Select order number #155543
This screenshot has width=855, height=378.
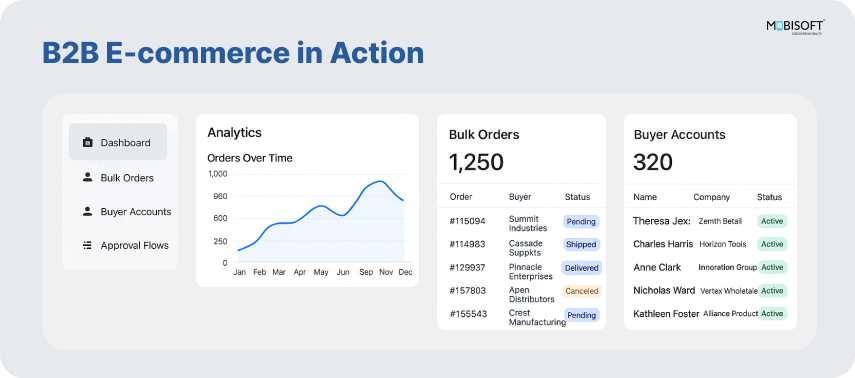click(467, 314)
